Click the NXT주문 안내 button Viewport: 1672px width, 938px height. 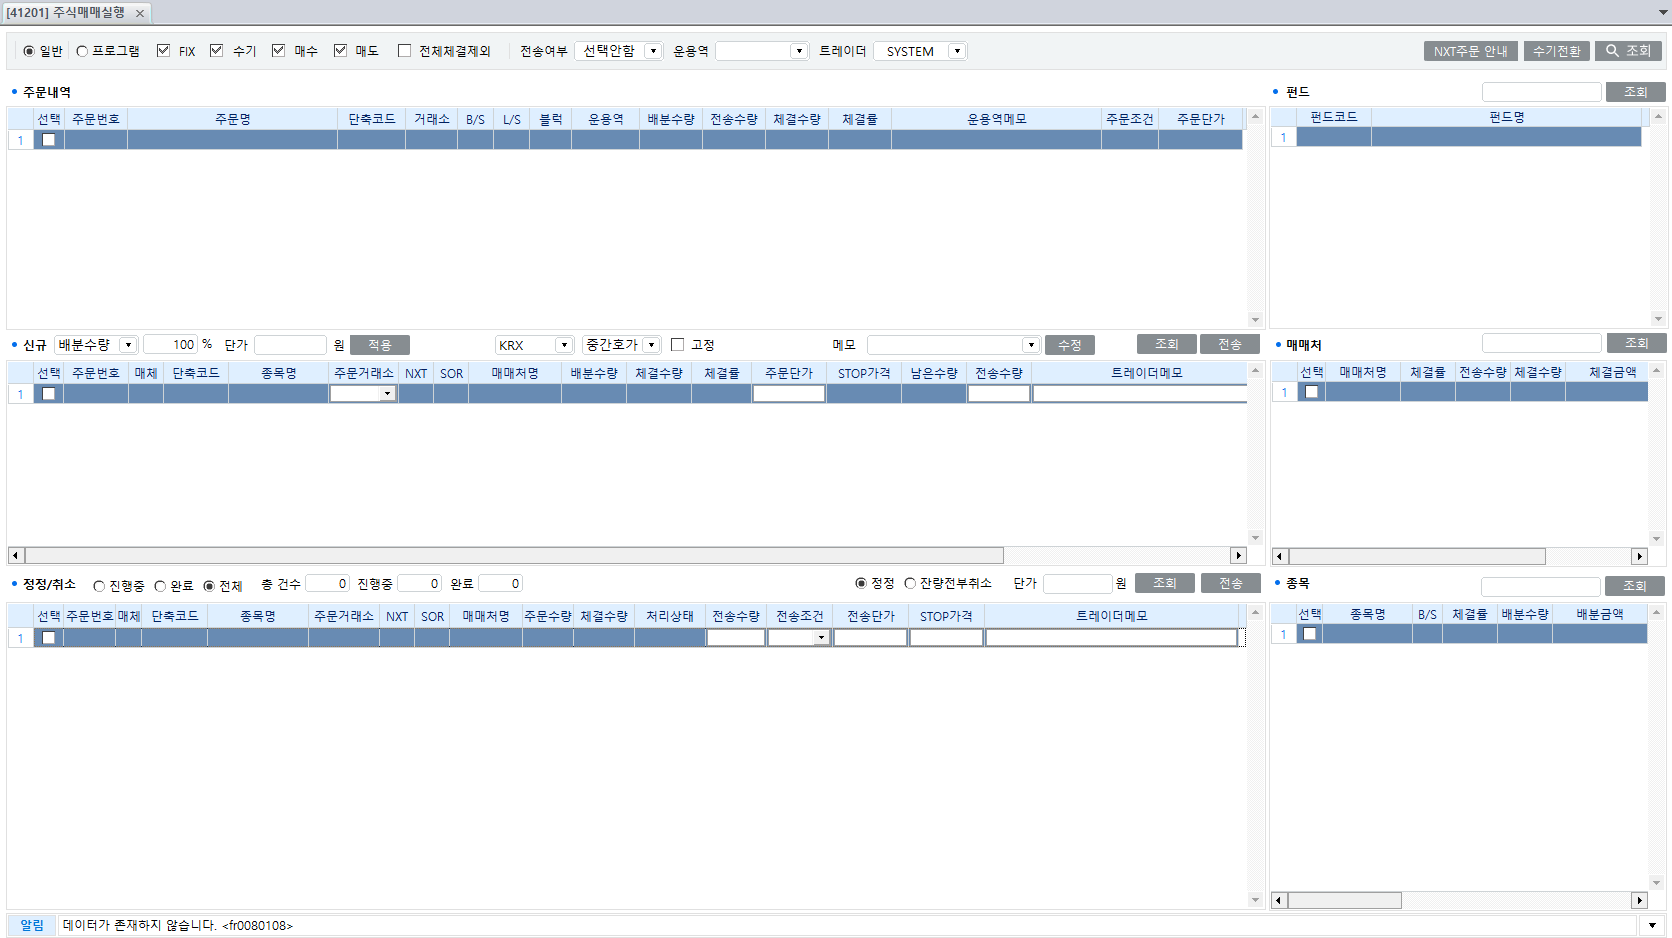click(x=1471, y=51)
